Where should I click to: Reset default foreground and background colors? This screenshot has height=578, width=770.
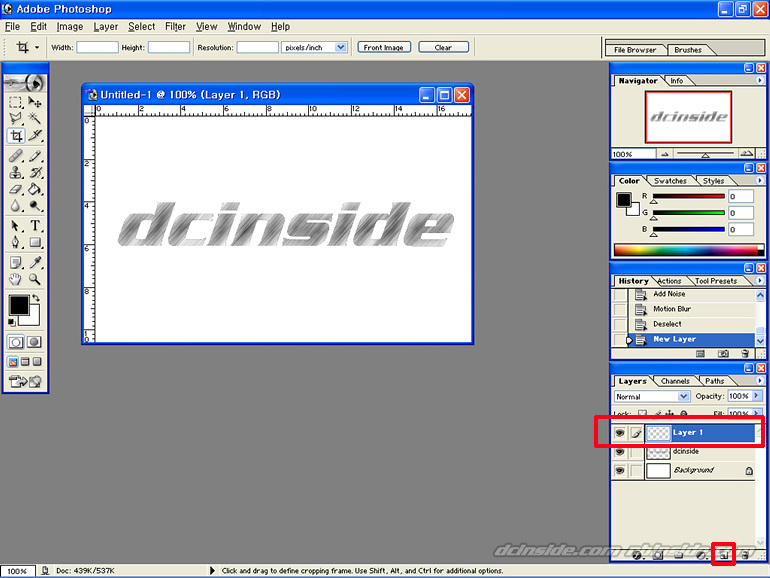(x=12, y=323)
